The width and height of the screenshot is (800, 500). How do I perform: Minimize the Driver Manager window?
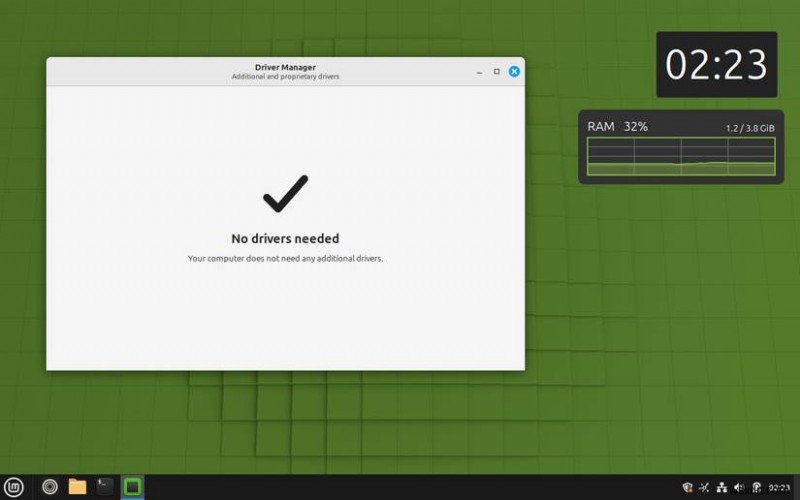coord(479,72)
